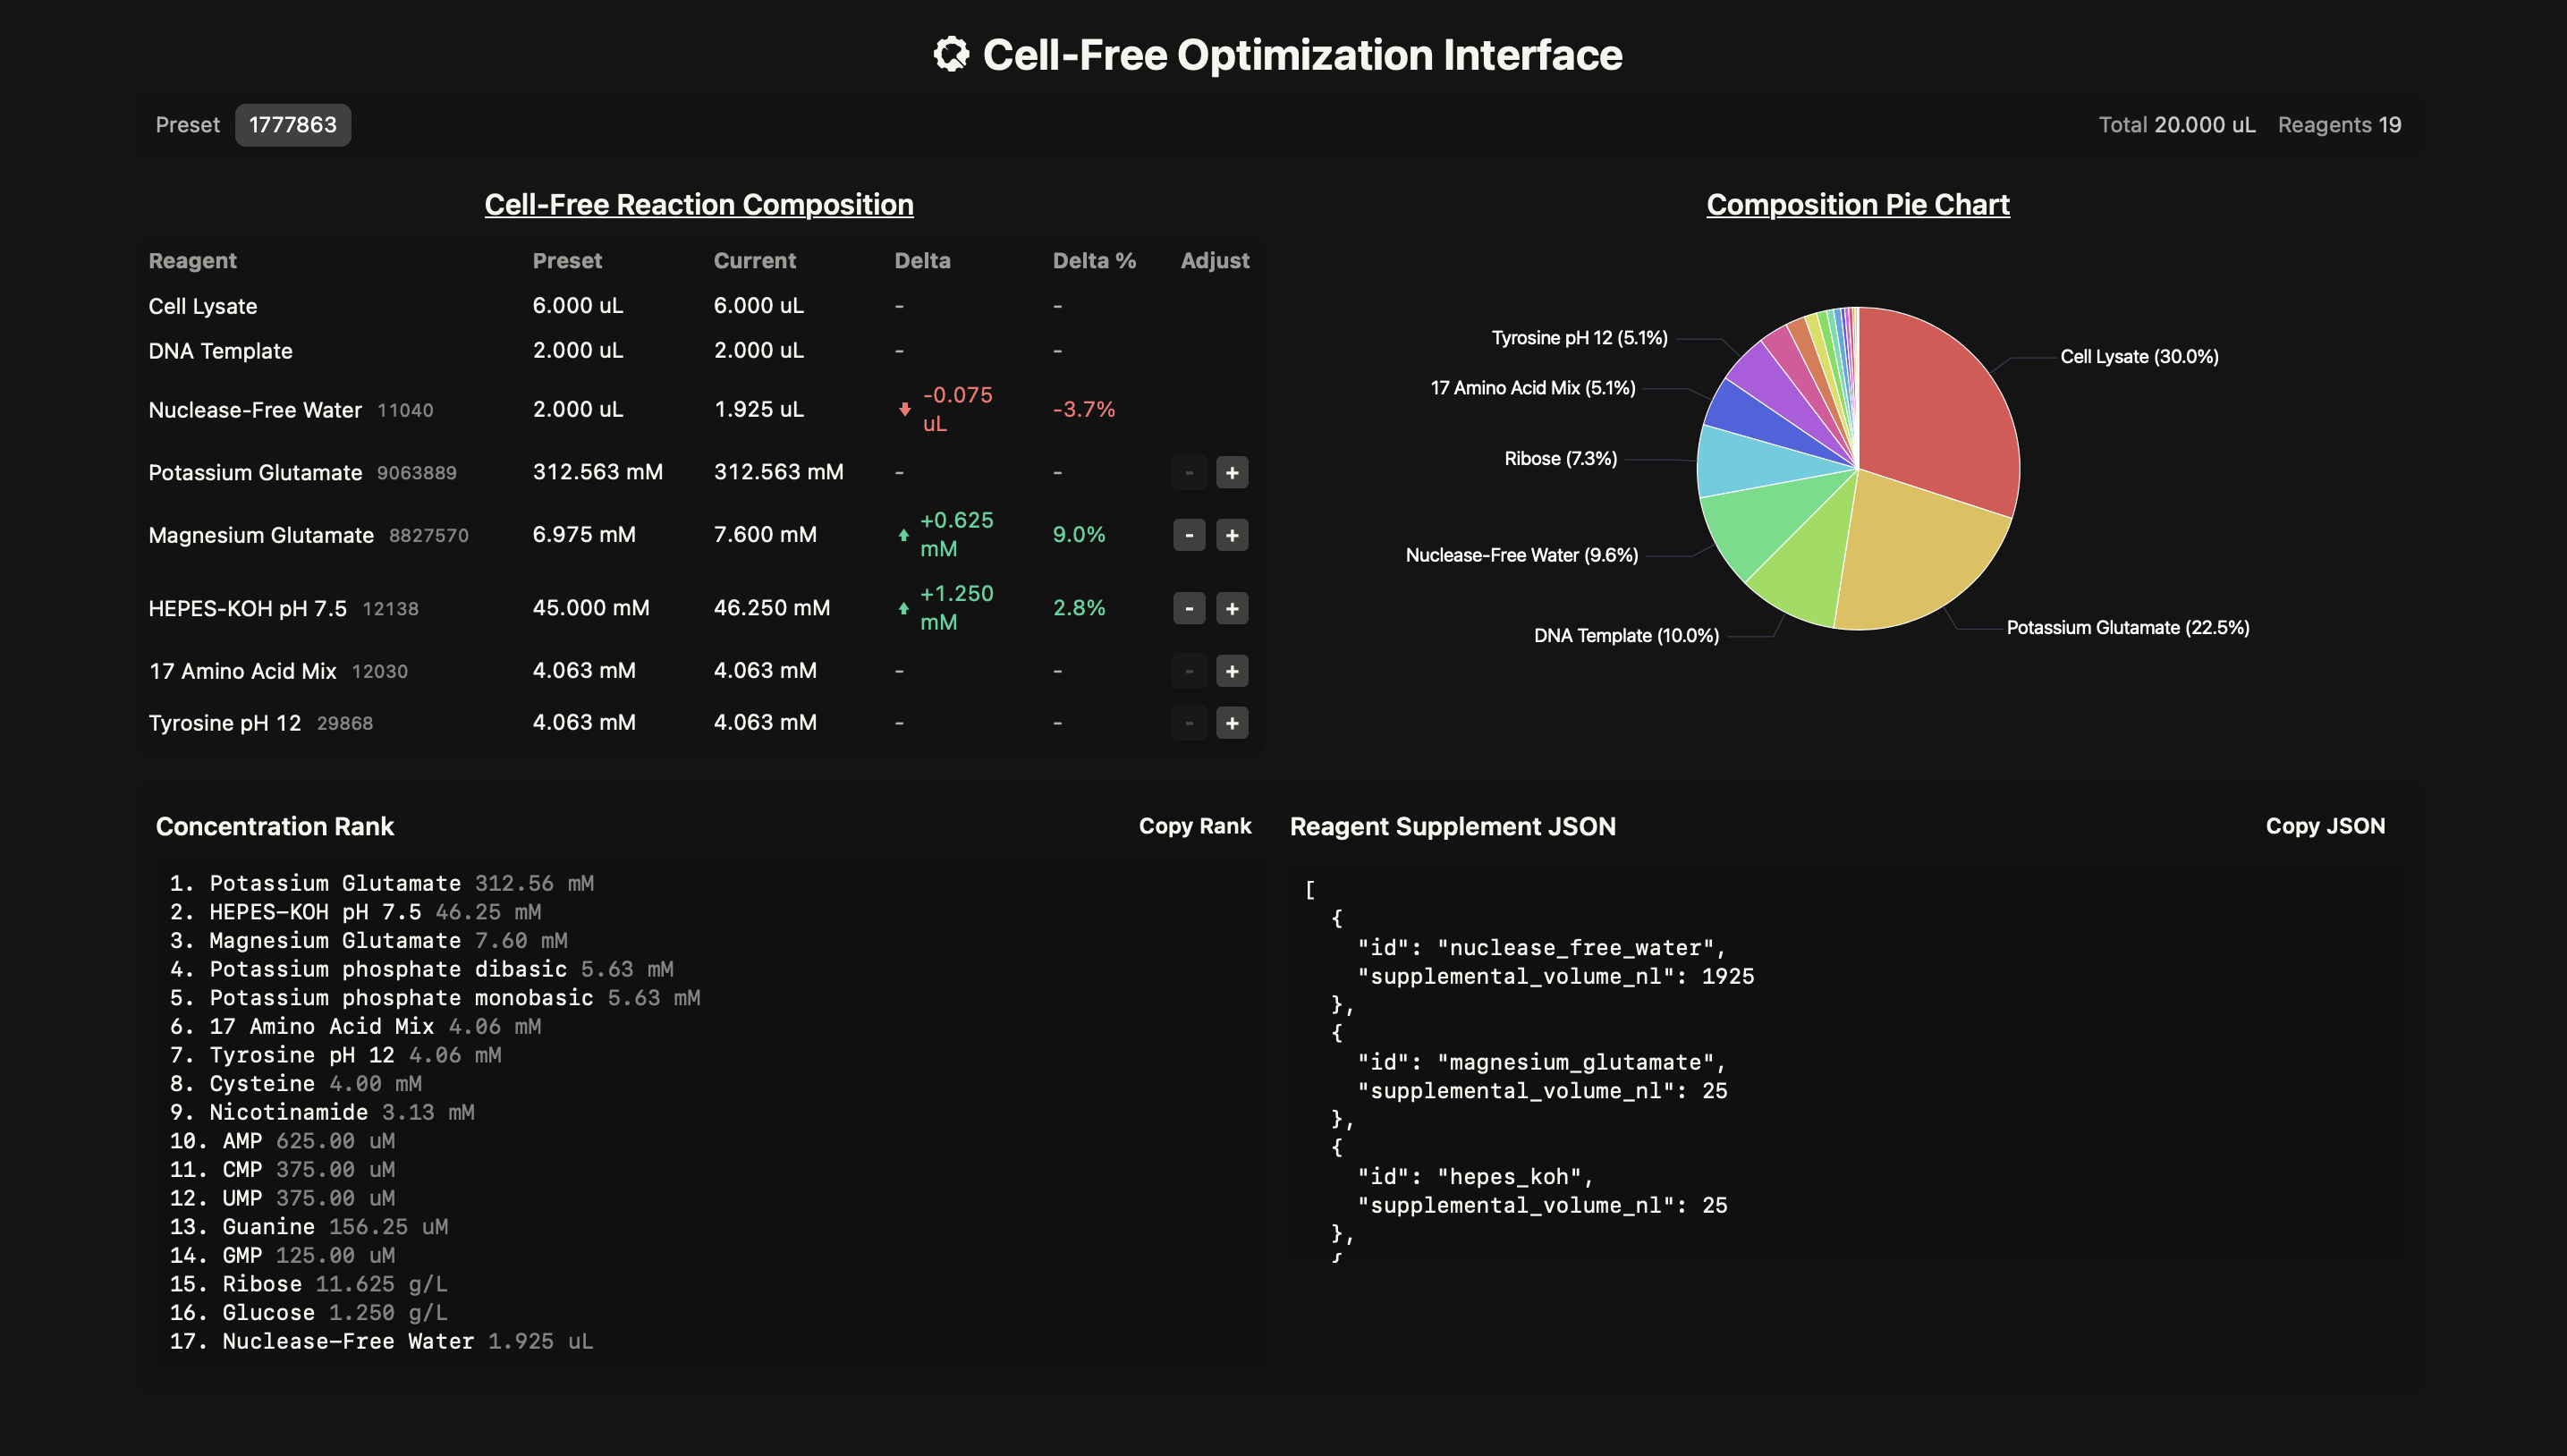Click the '17 Amino Acid Mix (5.1%)' label
2567x1456 pixels.
(x=1533, y=388)
